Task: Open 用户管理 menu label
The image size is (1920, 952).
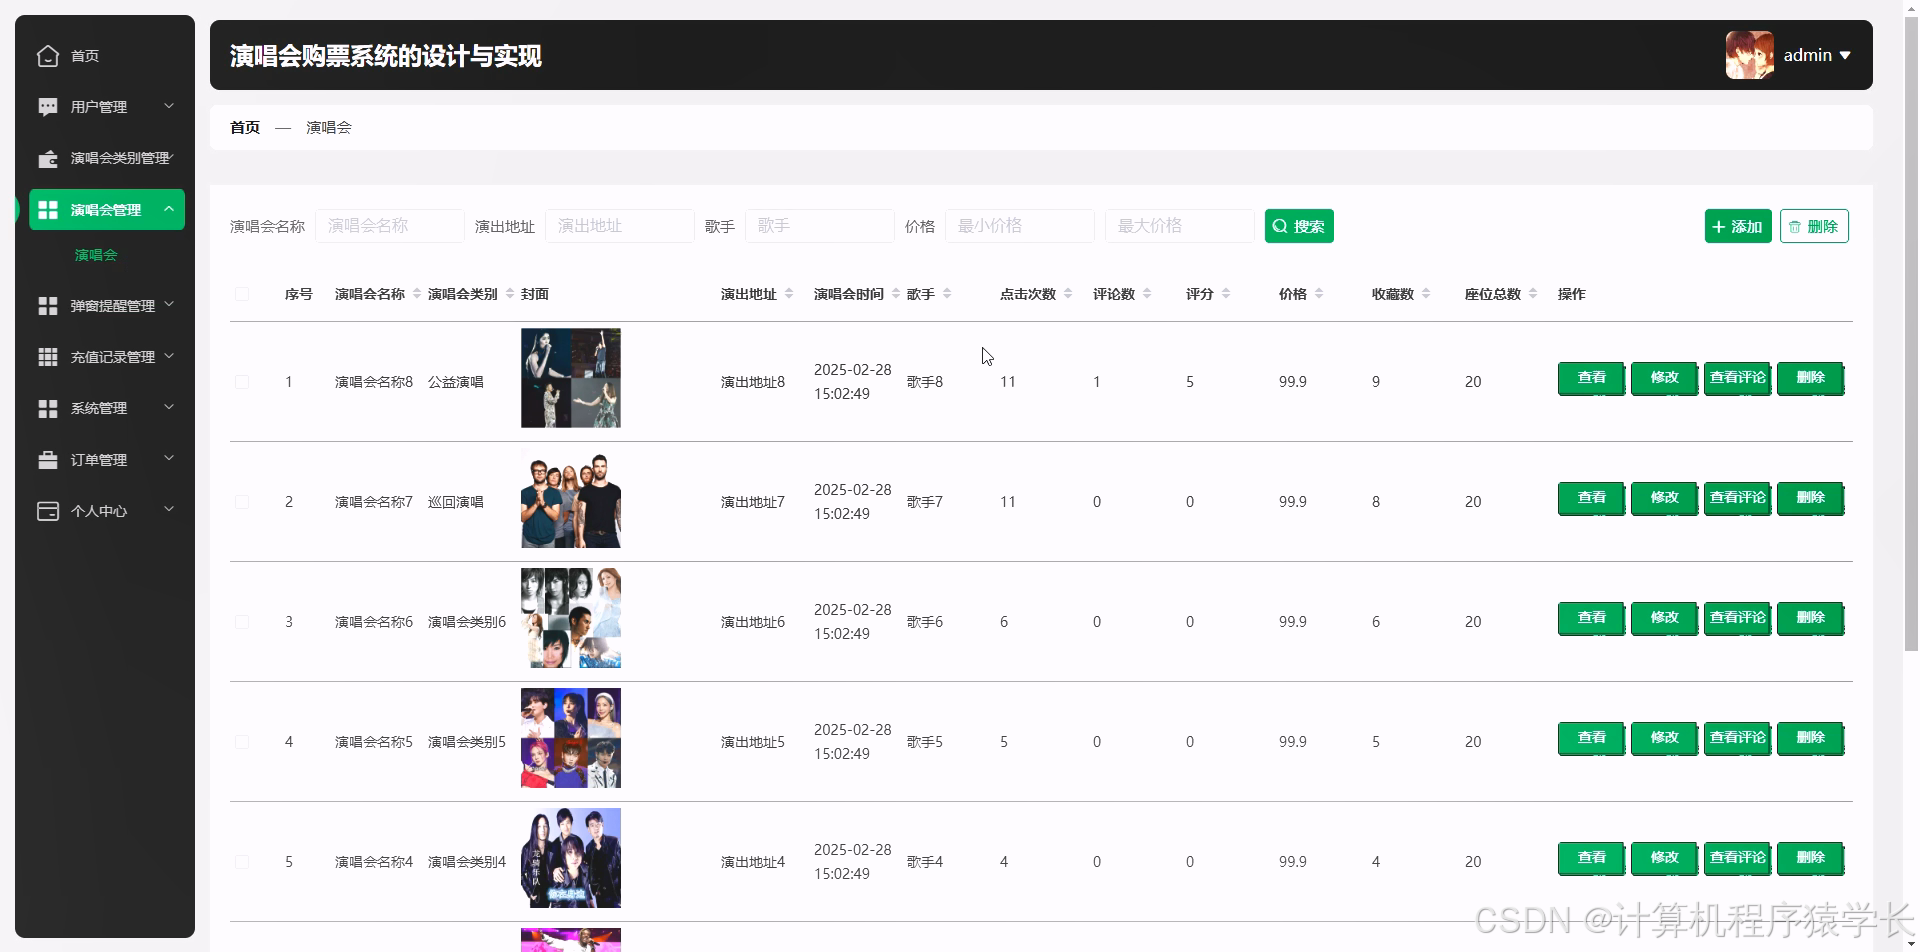Action: [99, 107]
